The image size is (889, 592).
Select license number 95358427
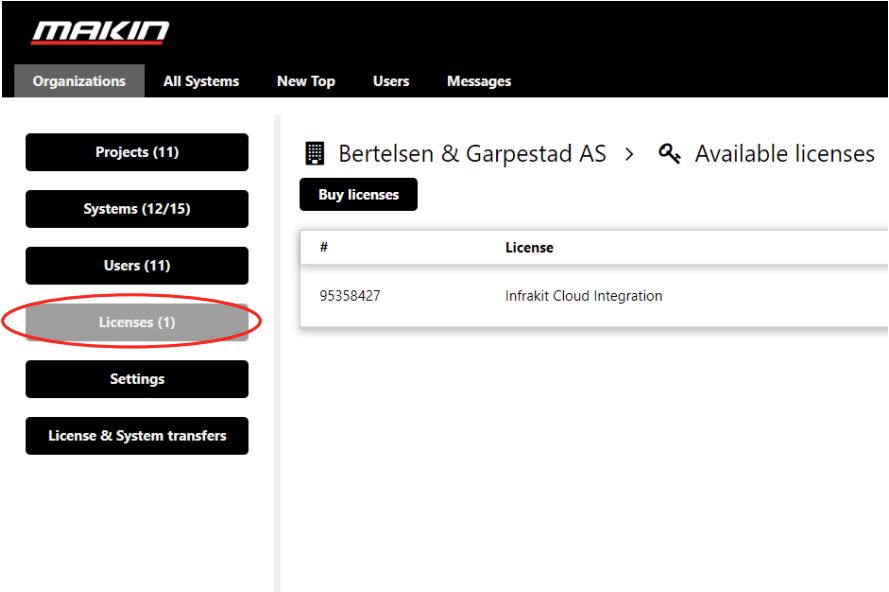click(x=350, y=296)
